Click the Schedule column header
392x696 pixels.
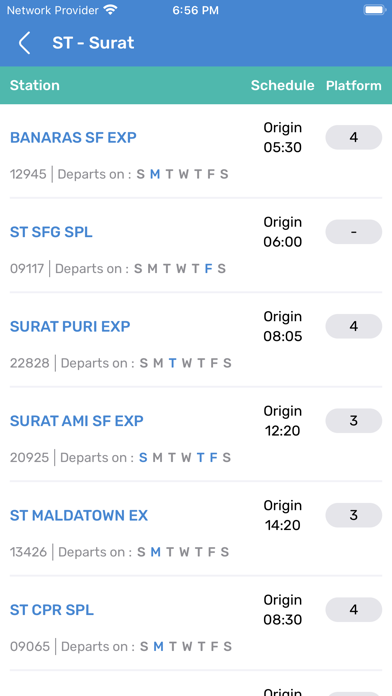282,85
